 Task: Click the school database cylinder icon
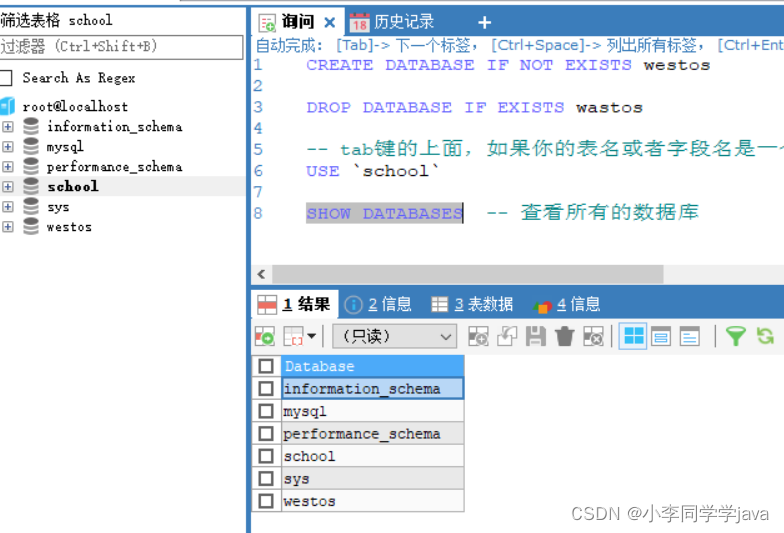coord(31,186)
